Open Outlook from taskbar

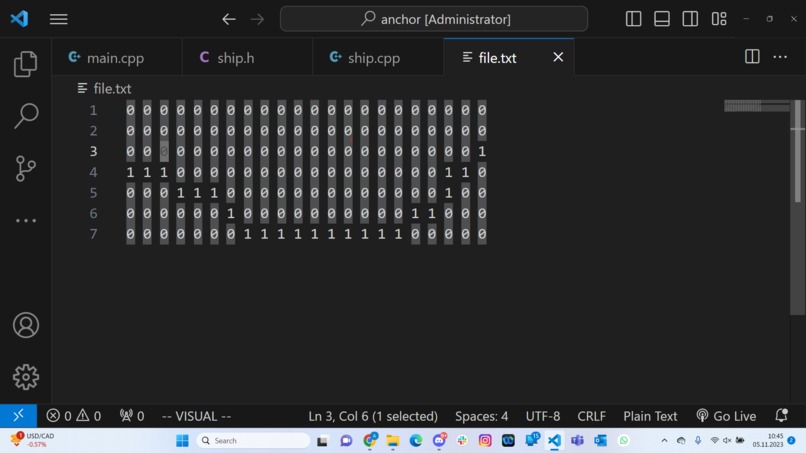(600, 441)
